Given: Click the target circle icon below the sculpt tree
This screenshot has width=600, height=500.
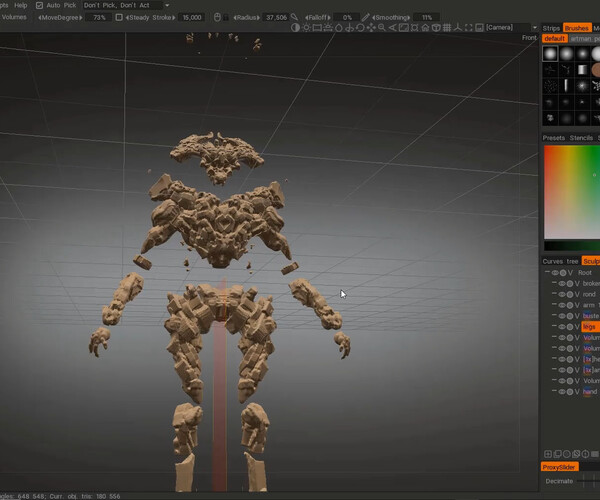Looking at the screenshot, I should [585, 454].
